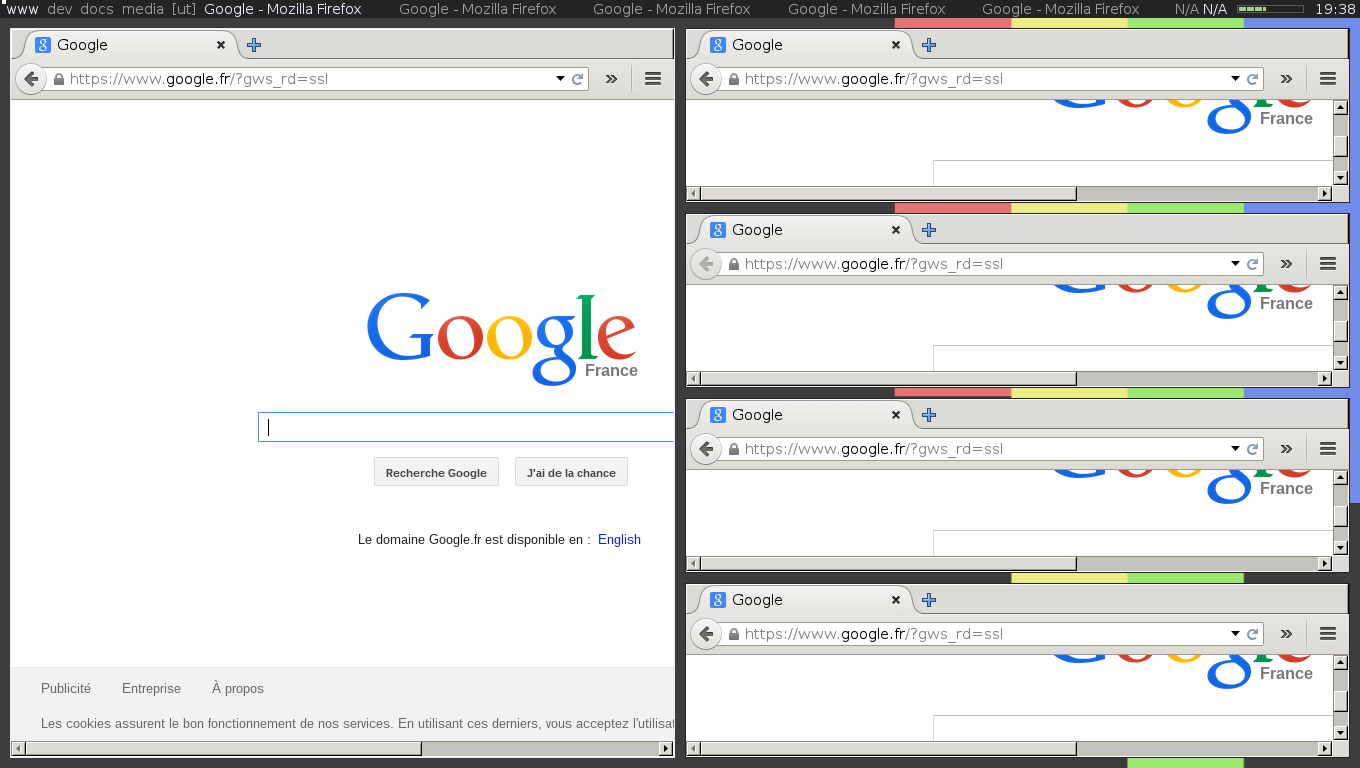Click the padlock icon in the bottom-right window

point(734,634)
